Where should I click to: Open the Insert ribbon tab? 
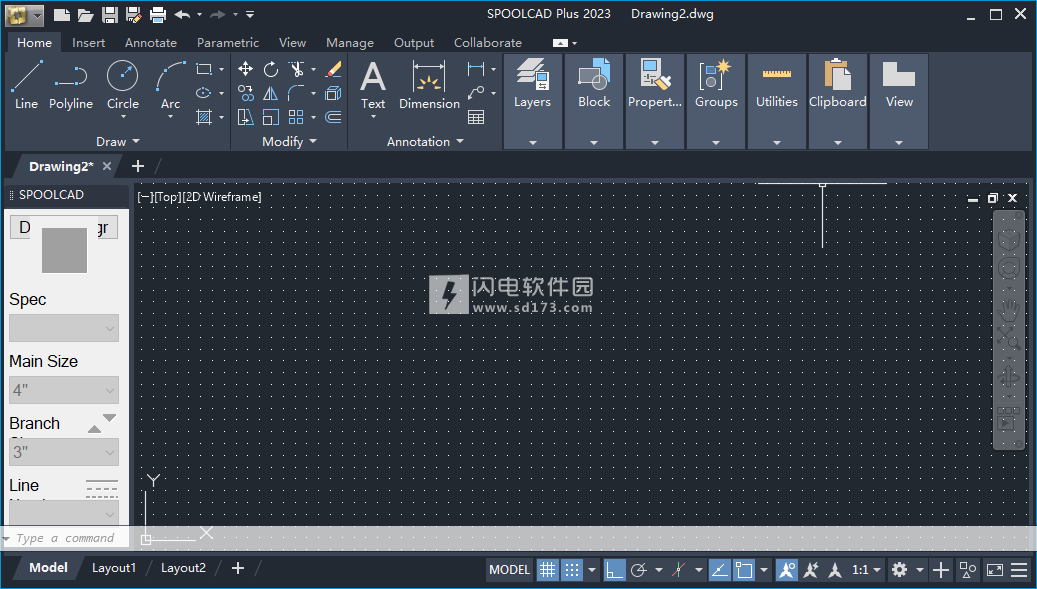89,42
